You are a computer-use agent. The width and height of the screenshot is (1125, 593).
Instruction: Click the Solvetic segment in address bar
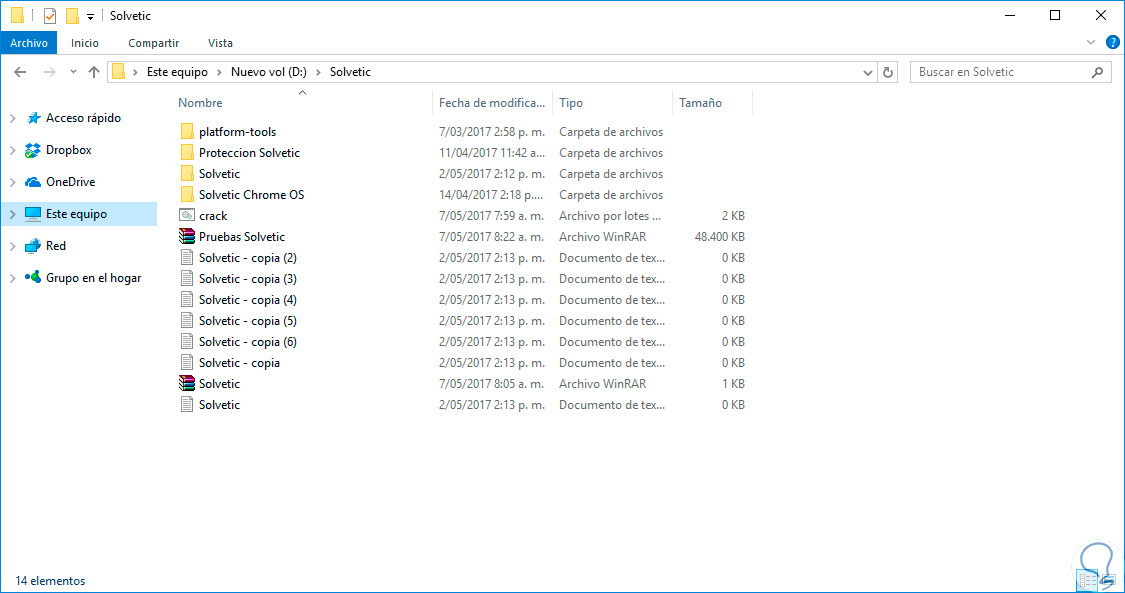tap(350, 72)
